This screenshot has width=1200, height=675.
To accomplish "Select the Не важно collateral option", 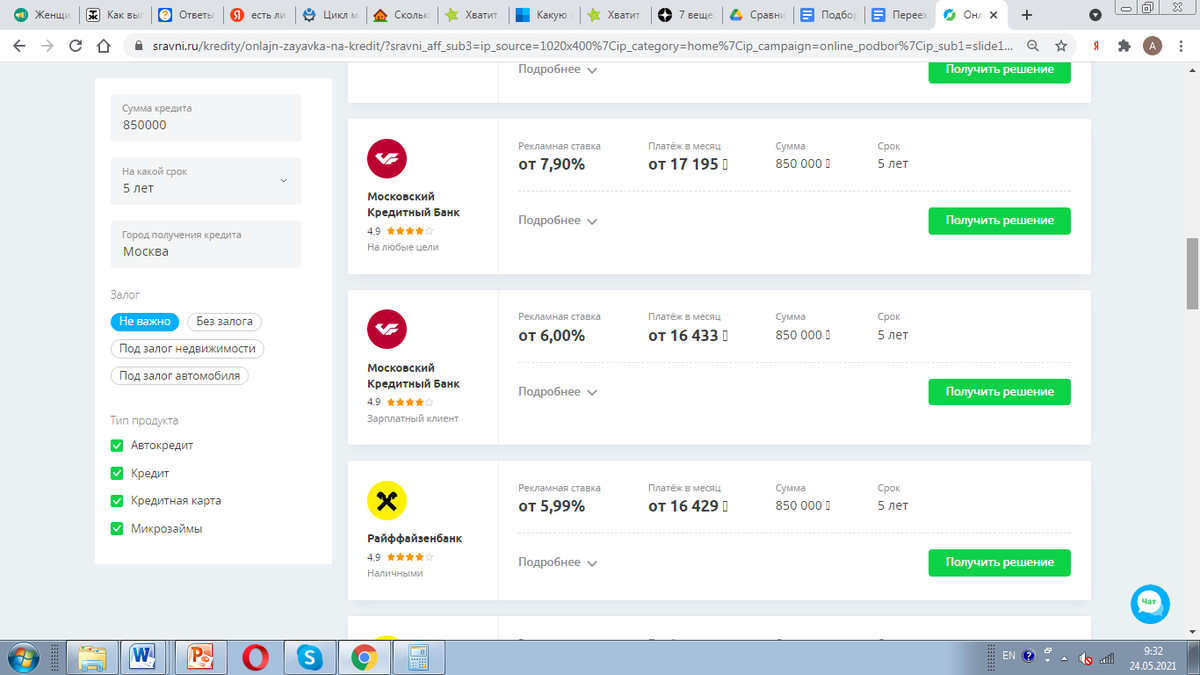I will (145, 322).
